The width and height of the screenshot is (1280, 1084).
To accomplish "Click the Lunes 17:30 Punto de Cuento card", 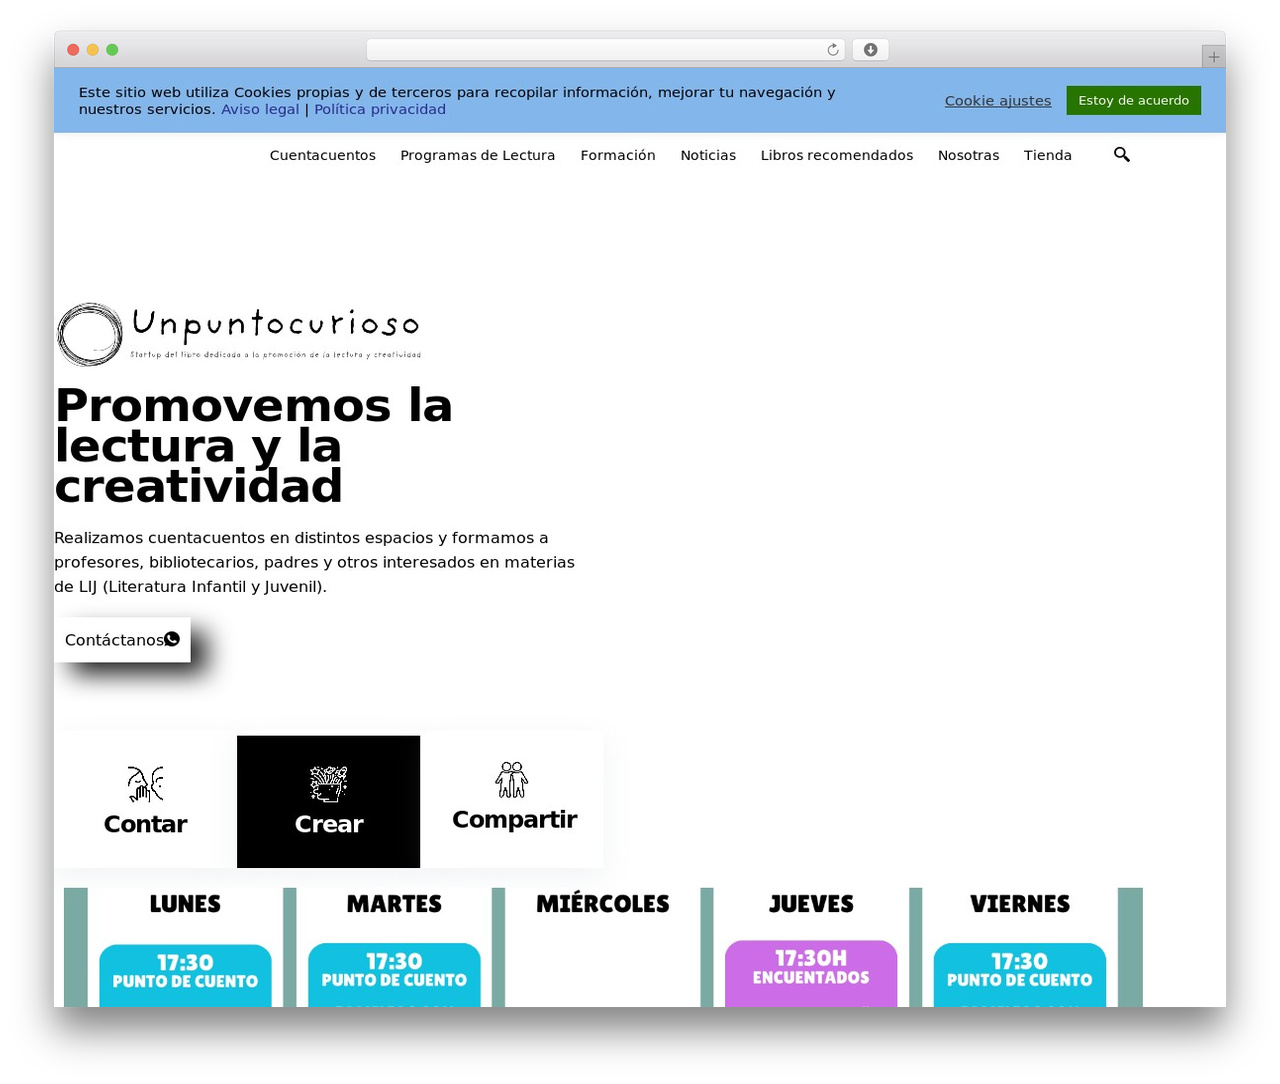I will pyautogui.click(x=185, y=975).
